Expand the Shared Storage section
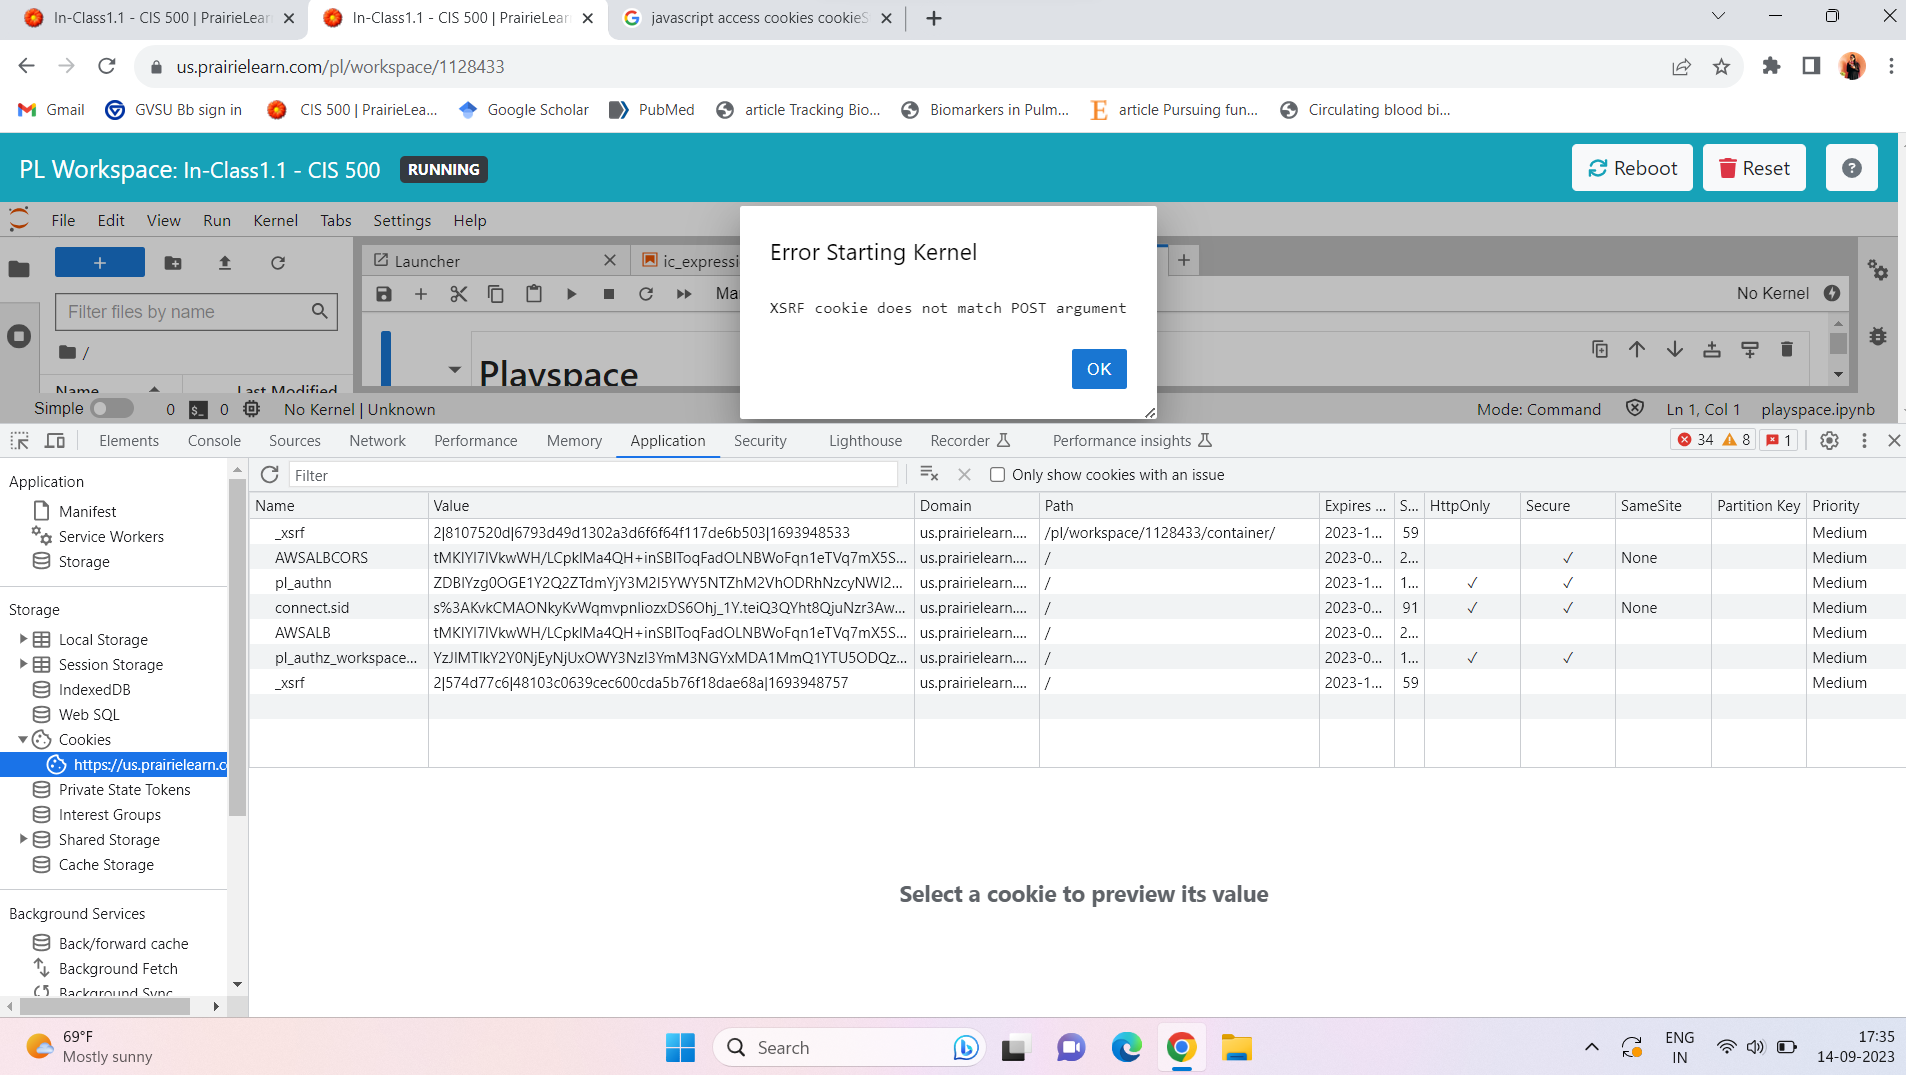1906x1075 pixels. (x=24, y=839)
